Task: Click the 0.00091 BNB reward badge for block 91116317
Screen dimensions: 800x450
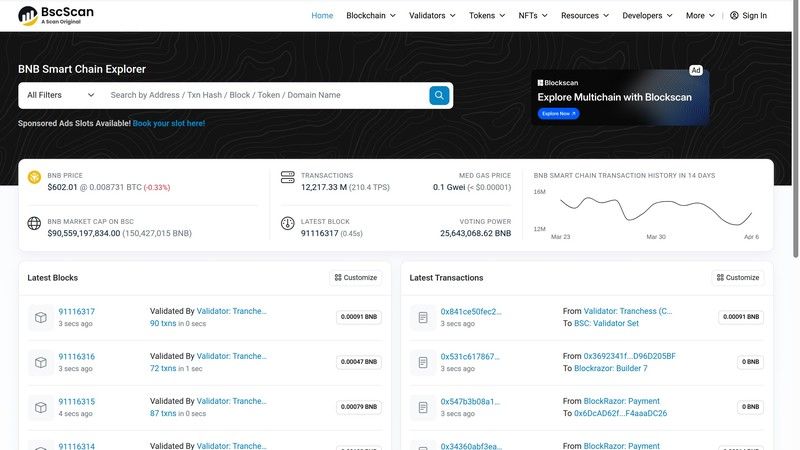Action: (x=359, y=317)
